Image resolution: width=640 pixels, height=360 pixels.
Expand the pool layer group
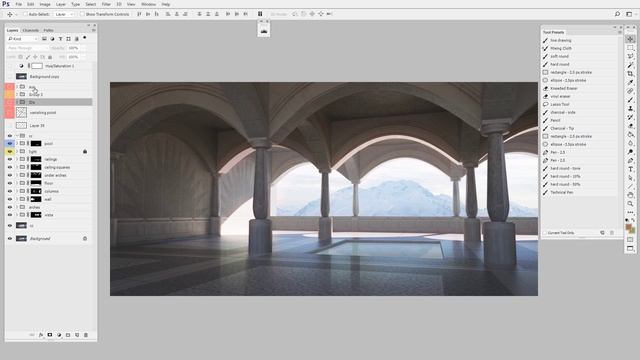(x=17, y=144)
